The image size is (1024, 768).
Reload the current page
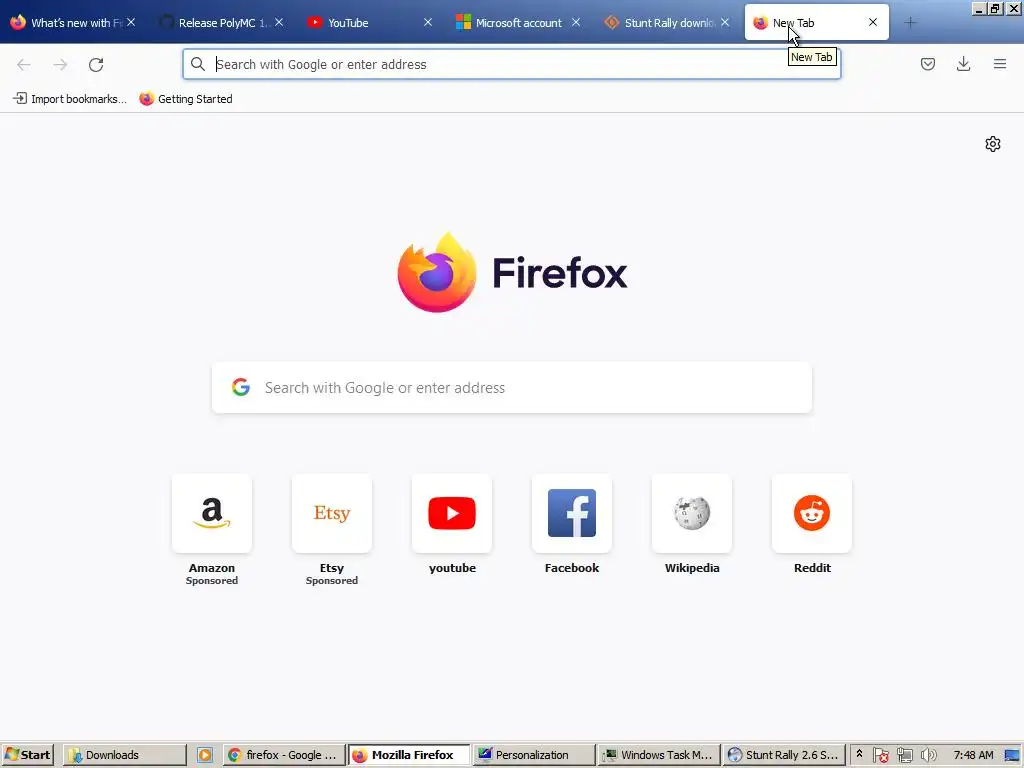point(96,65)
